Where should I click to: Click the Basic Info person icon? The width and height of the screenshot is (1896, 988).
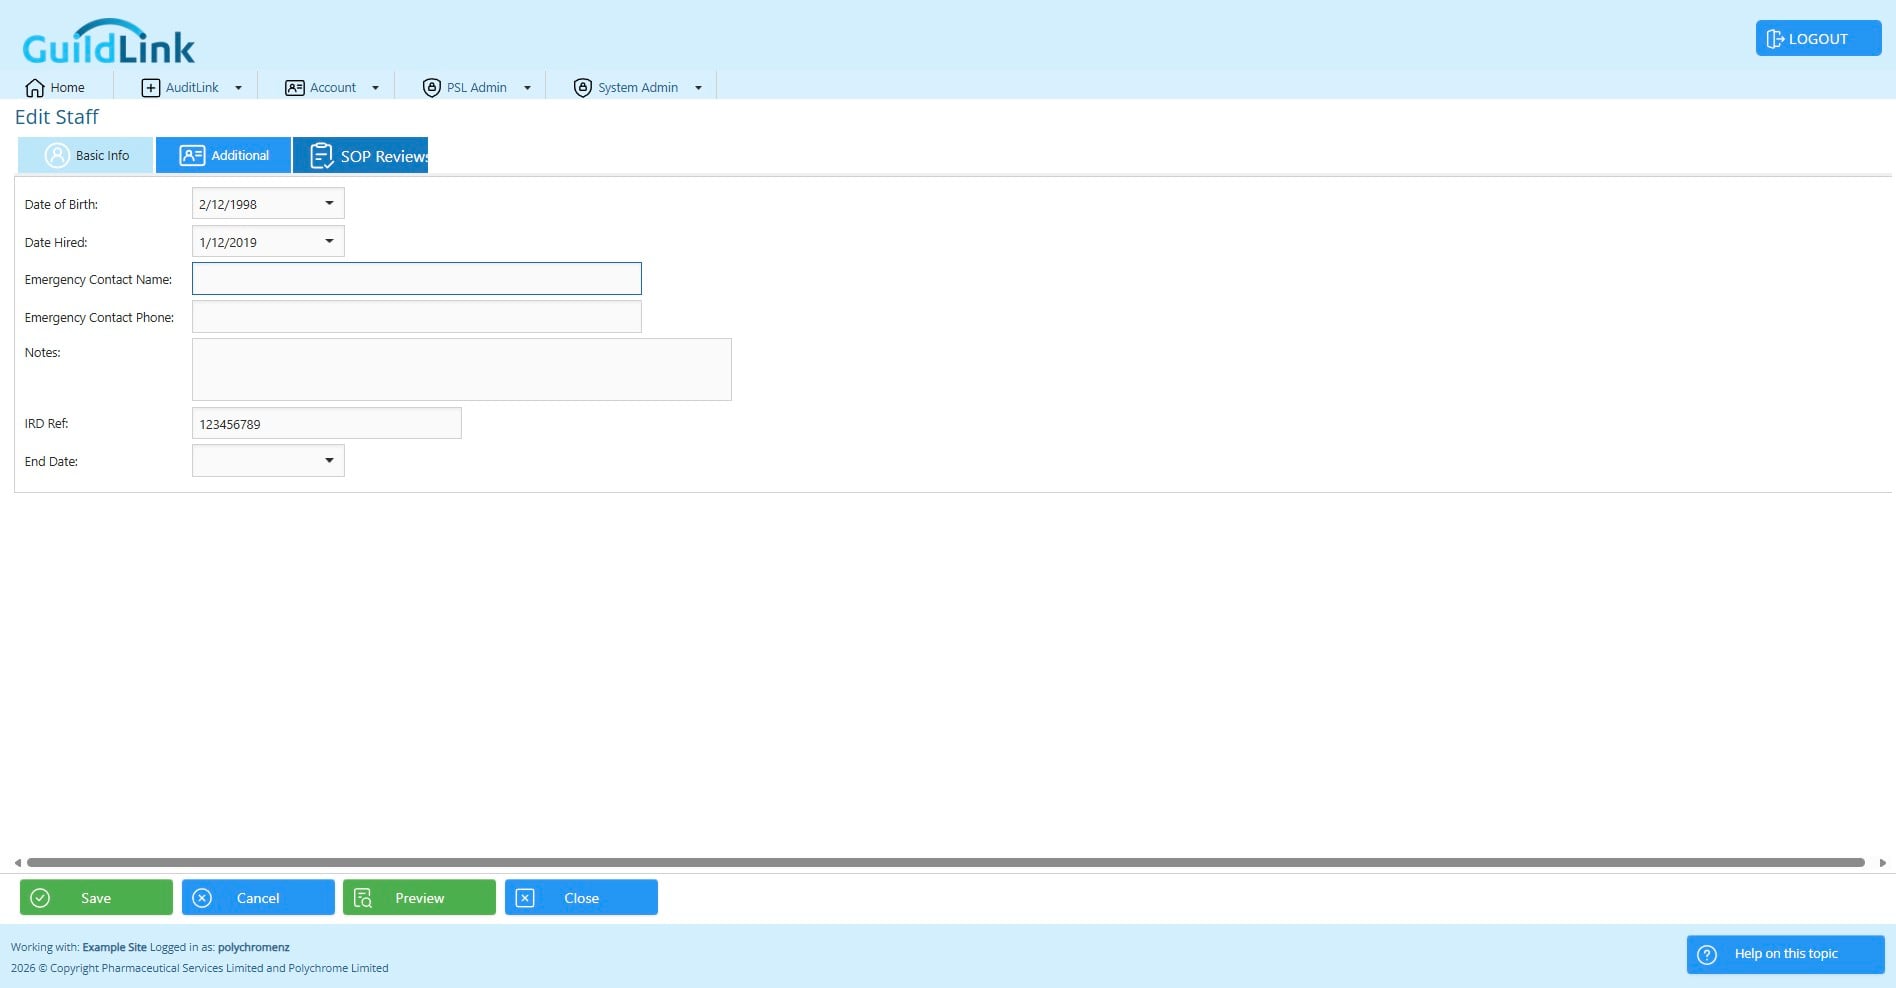[x=57, y=155]
